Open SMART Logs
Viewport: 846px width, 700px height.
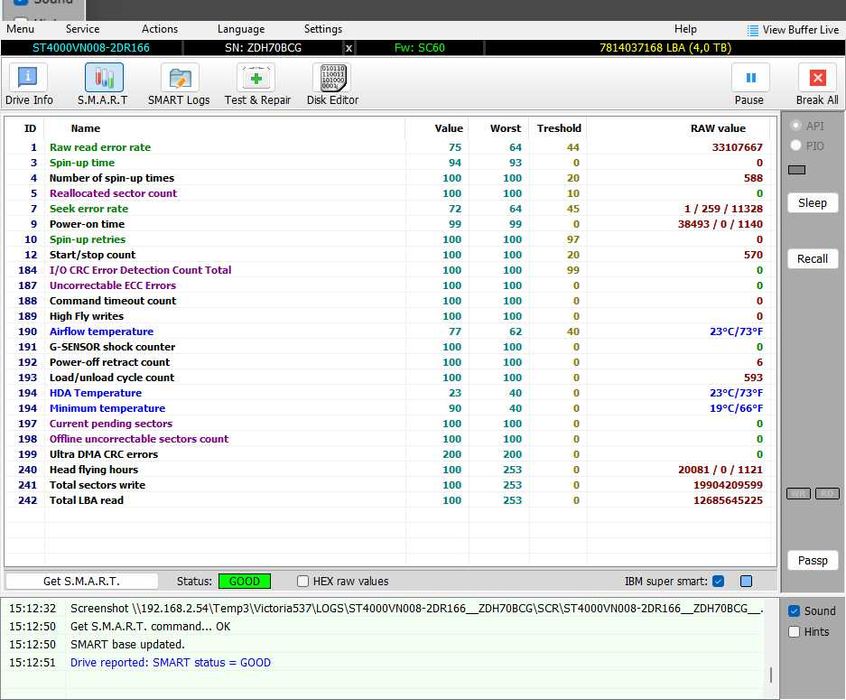point(179,84)
